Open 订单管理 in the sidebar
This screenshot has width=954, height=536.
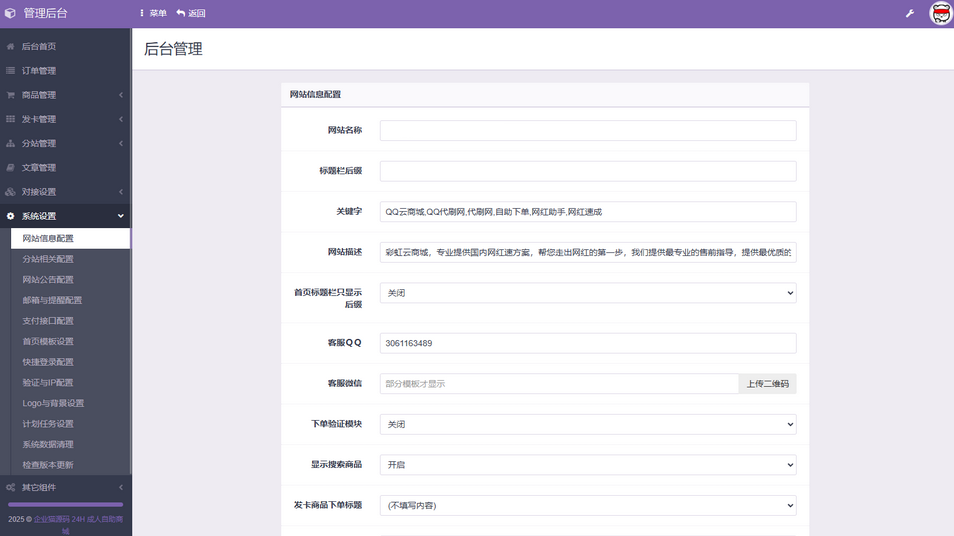pyautogui.click(x=65, y=71)
